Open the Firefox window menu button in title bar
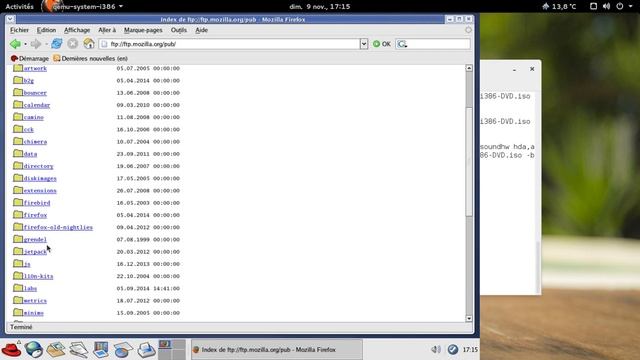This screenshot has height=360, width=640. pyautogui.click(x=11, y=19)
